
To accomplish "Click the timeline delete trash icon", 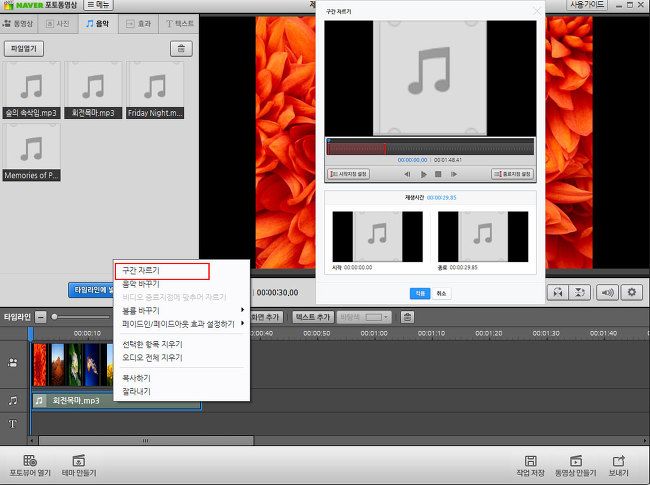I will point(407,317).
